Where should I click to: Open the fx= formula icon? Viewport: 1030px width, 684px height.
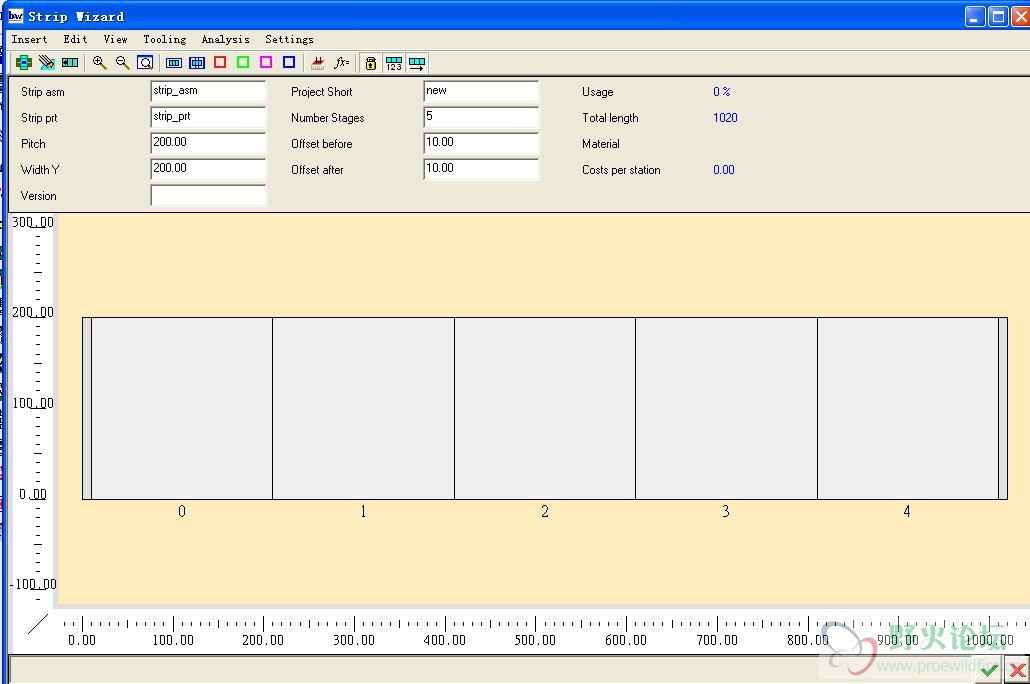pyautogui.click(x=342, y=63)
